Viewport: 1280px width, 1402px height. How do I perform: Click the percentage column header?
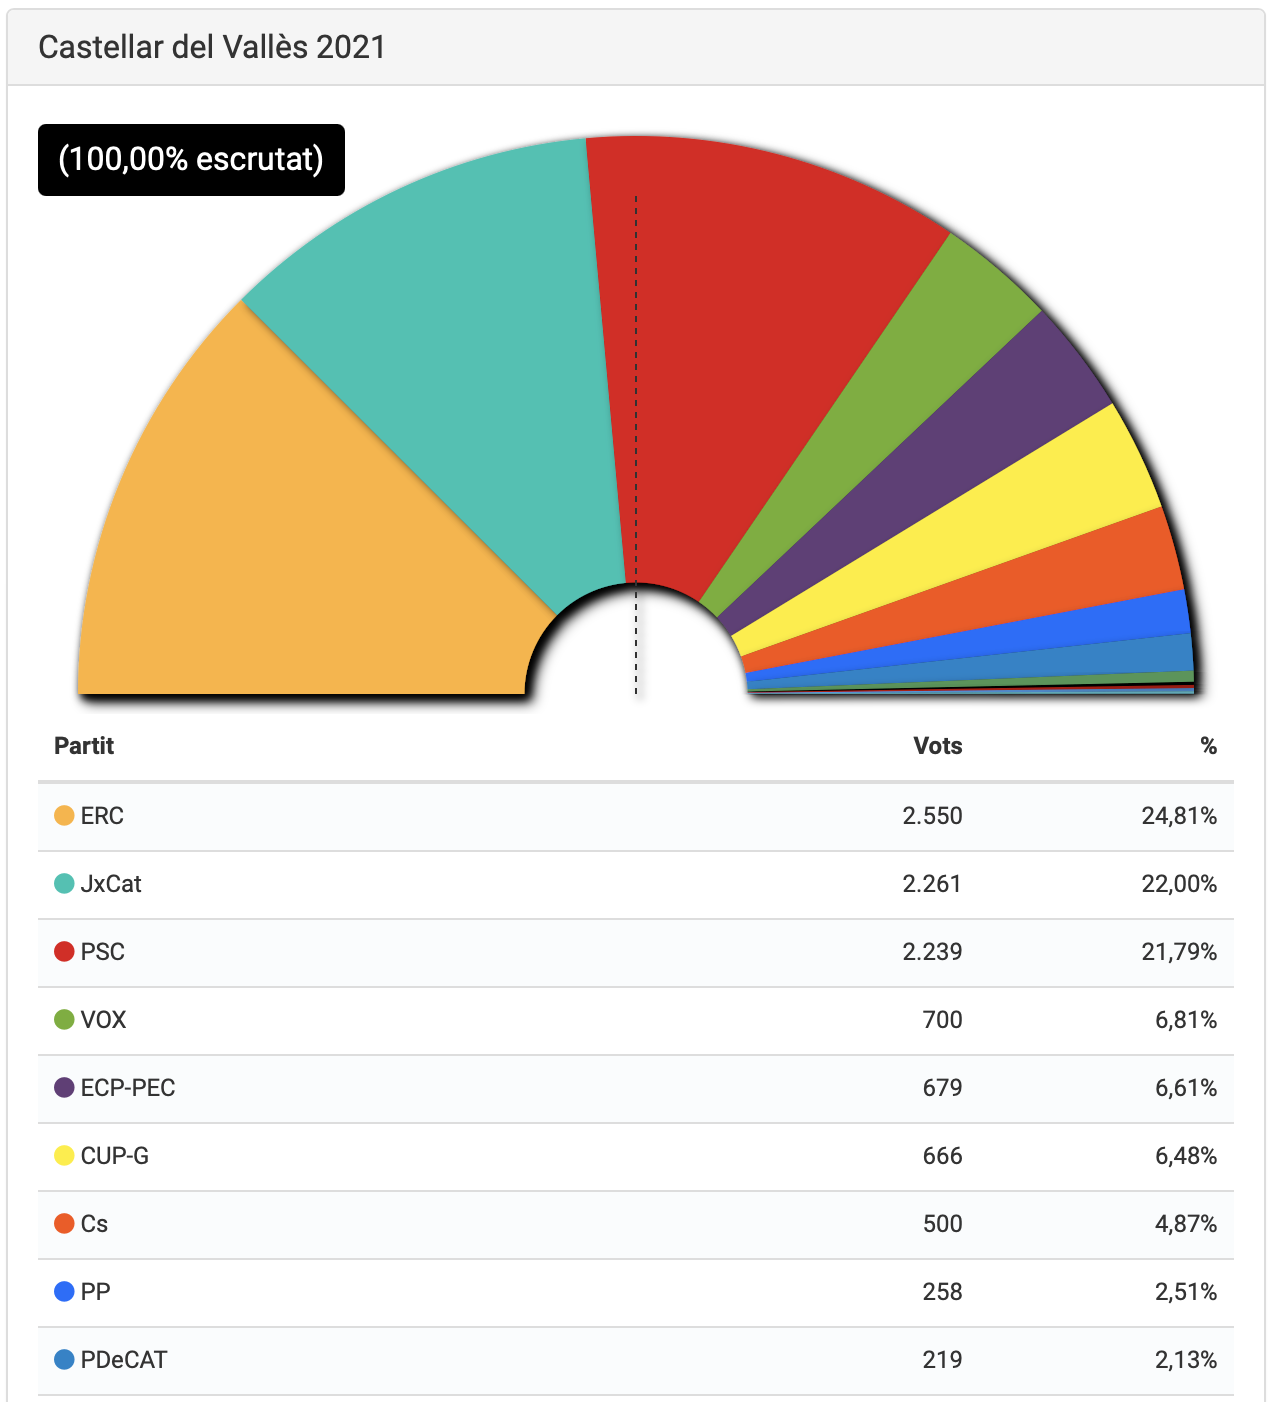1208,746
